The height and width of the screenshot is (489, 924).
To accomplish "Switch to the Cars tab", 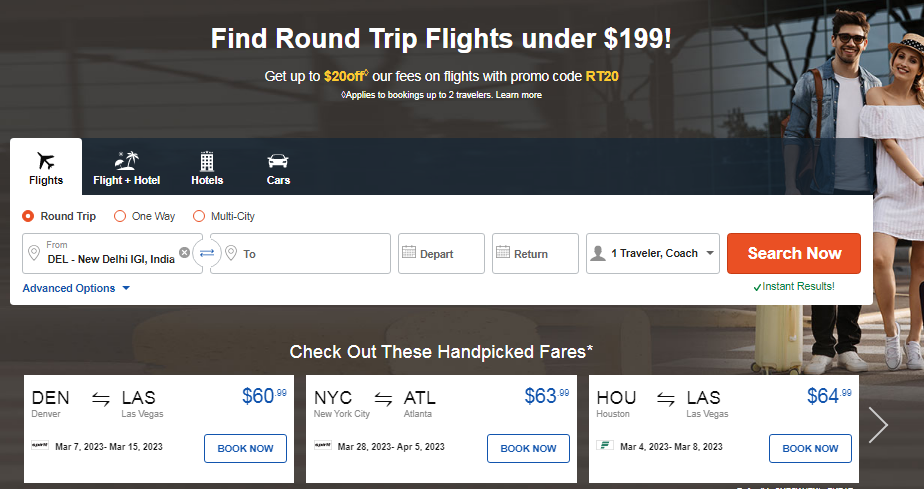I will (278, 168).
